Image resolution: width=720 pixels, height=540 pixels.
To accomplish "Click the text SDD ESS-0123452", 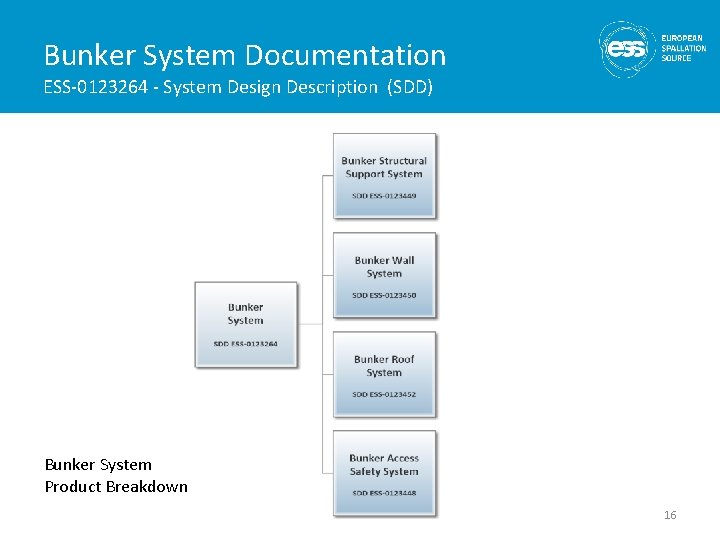I will click(x=384, y=394).
